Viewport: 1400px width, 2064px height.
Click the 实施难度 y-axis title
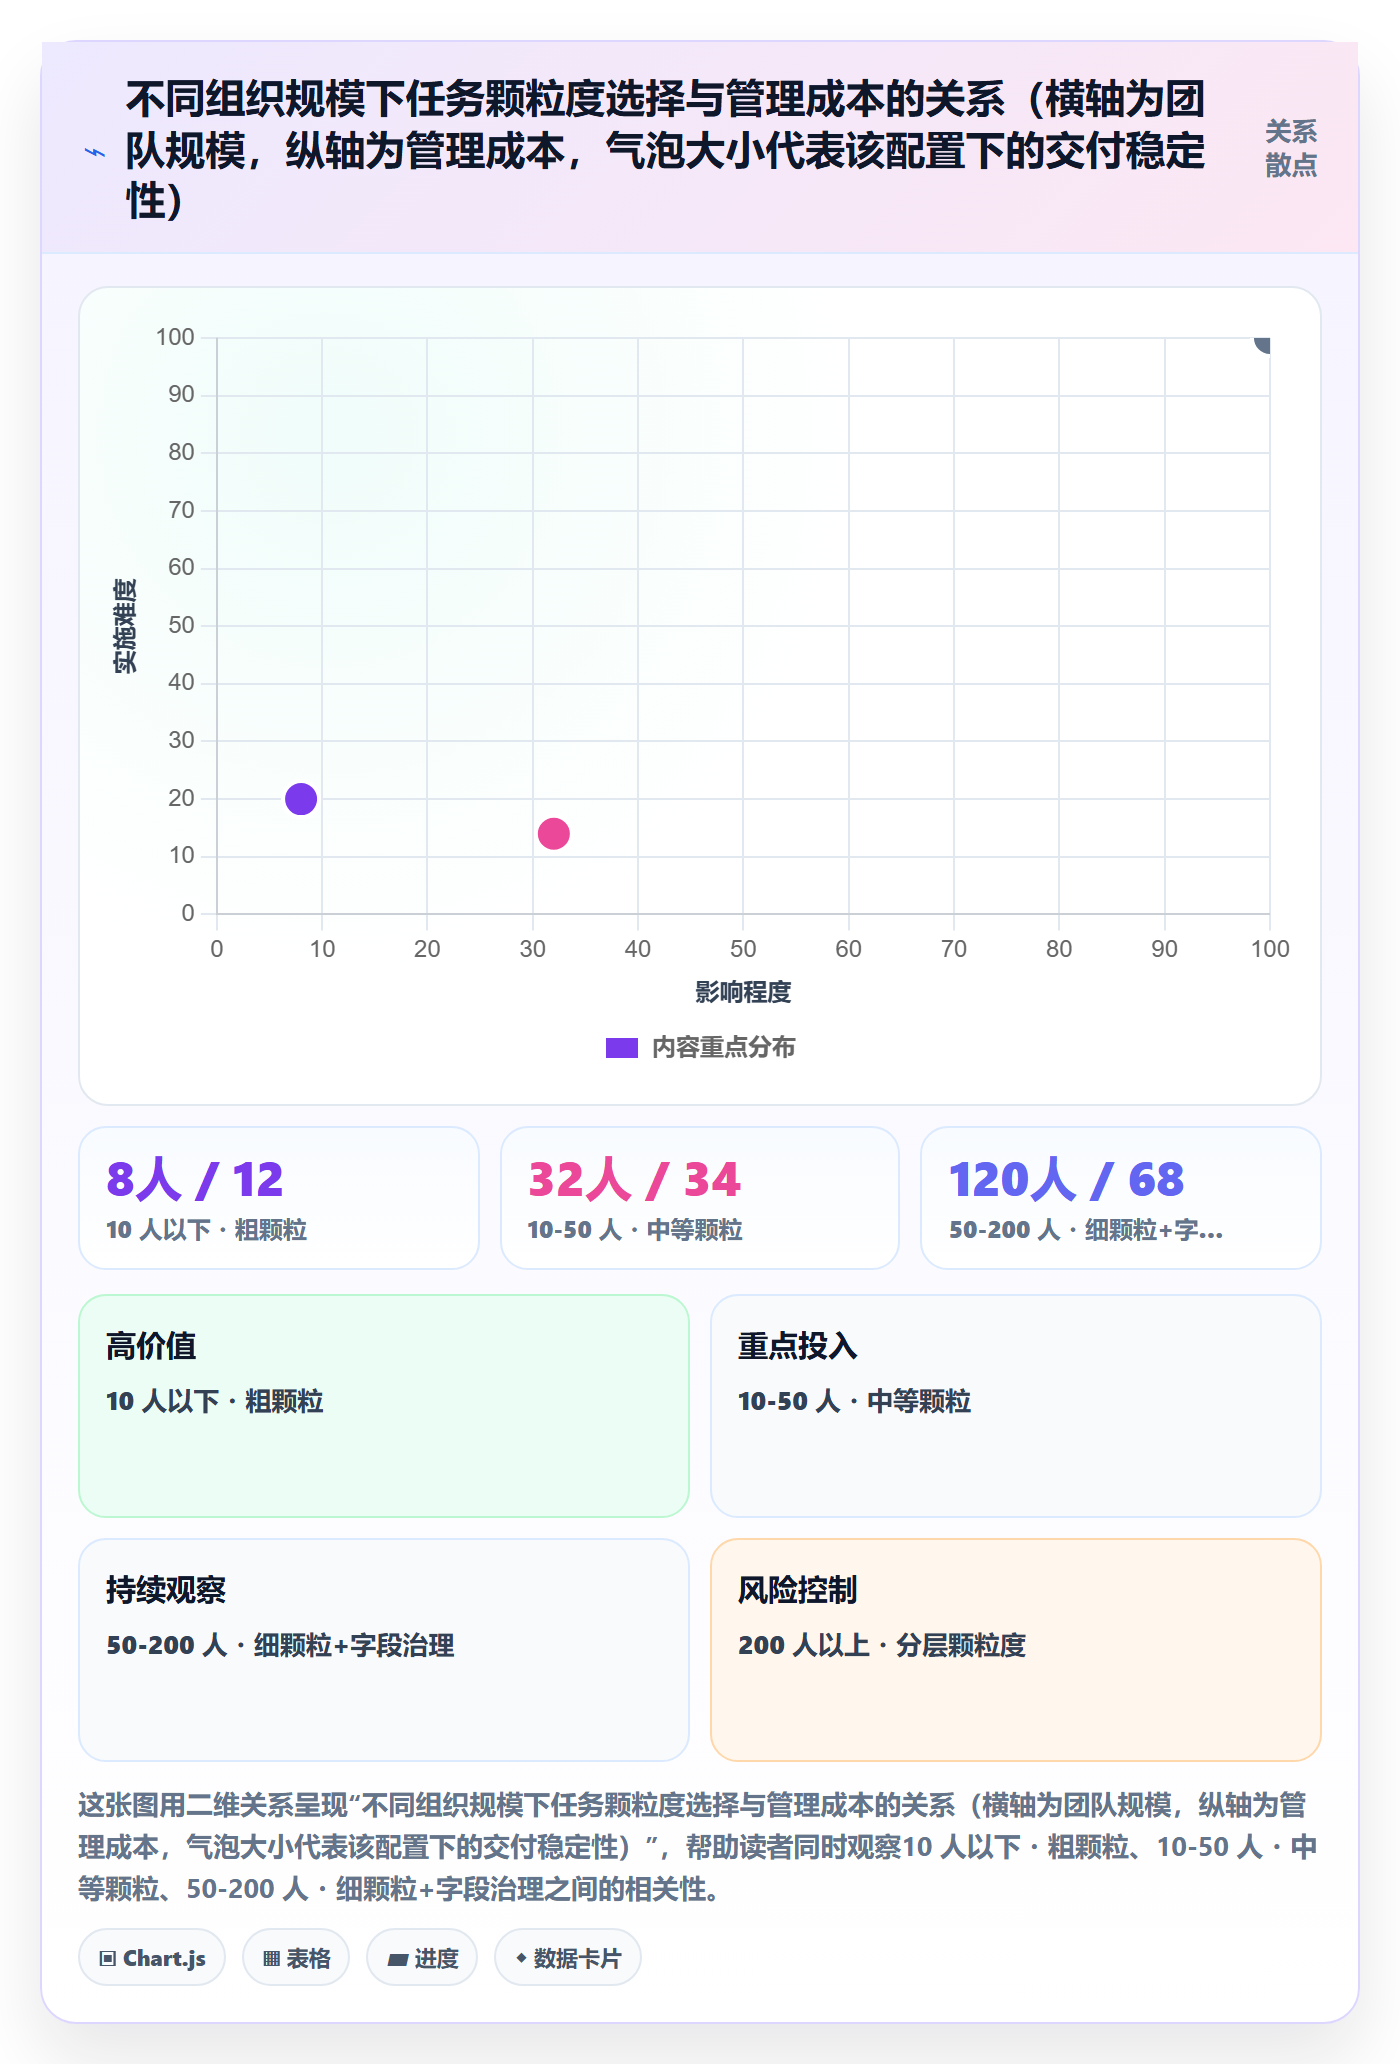(125, 626)
